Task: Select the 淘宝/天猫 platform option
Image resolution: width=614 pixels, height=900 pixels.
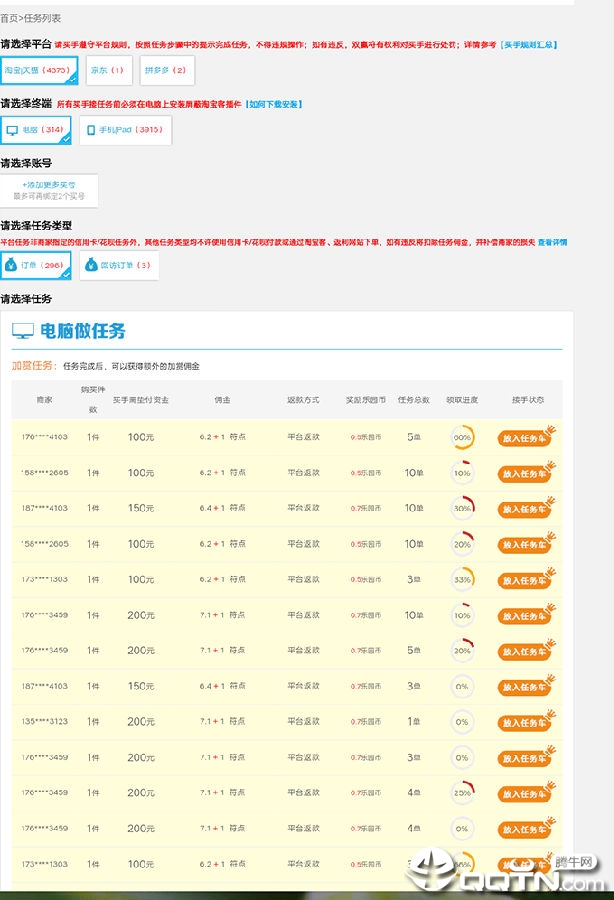Action: (x=39, y=70)
